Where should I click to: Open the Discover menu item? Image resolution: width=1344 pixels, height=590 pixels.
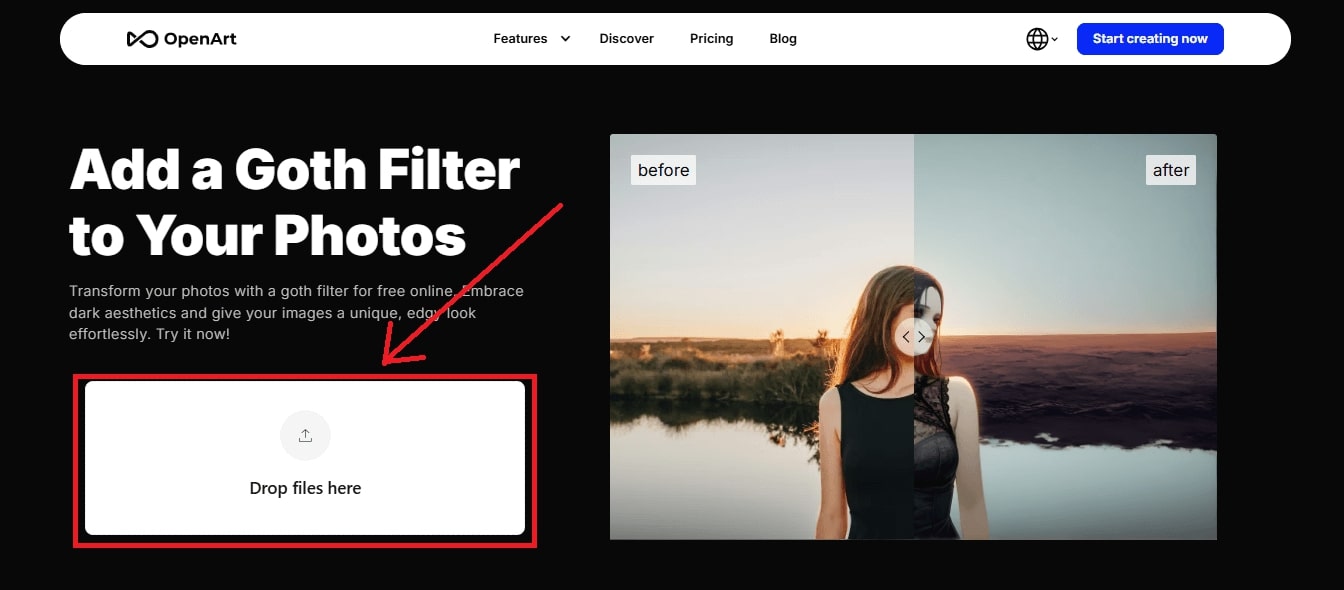(x=626, y=38)
